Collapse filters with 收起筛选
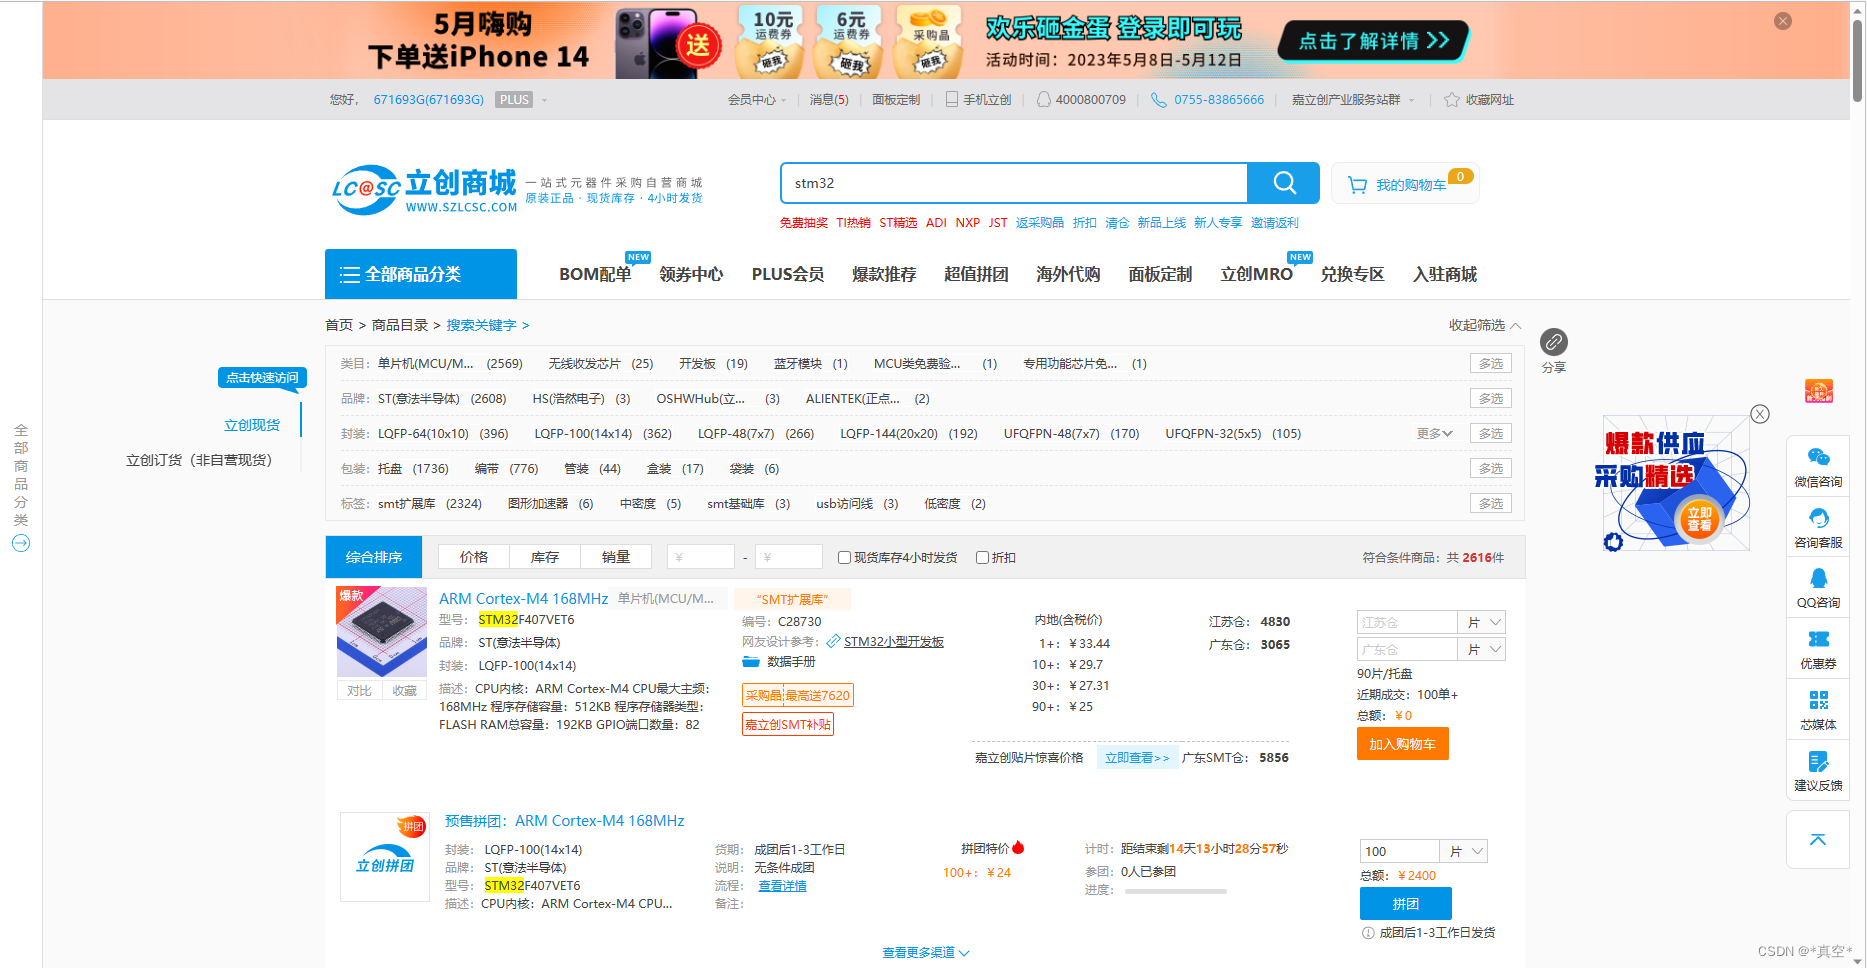 pyautogui.click(x=1485, y=325)
